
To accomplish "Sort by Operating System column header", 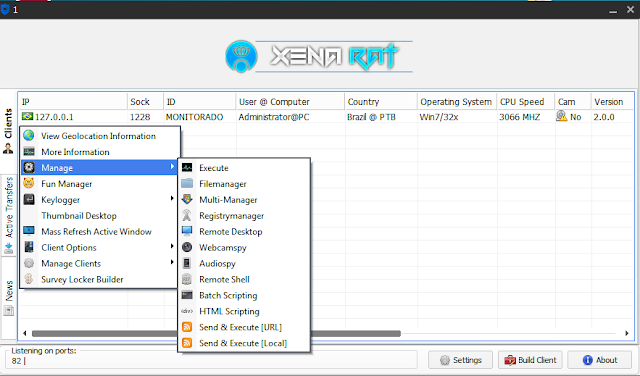I will point(457,102).
